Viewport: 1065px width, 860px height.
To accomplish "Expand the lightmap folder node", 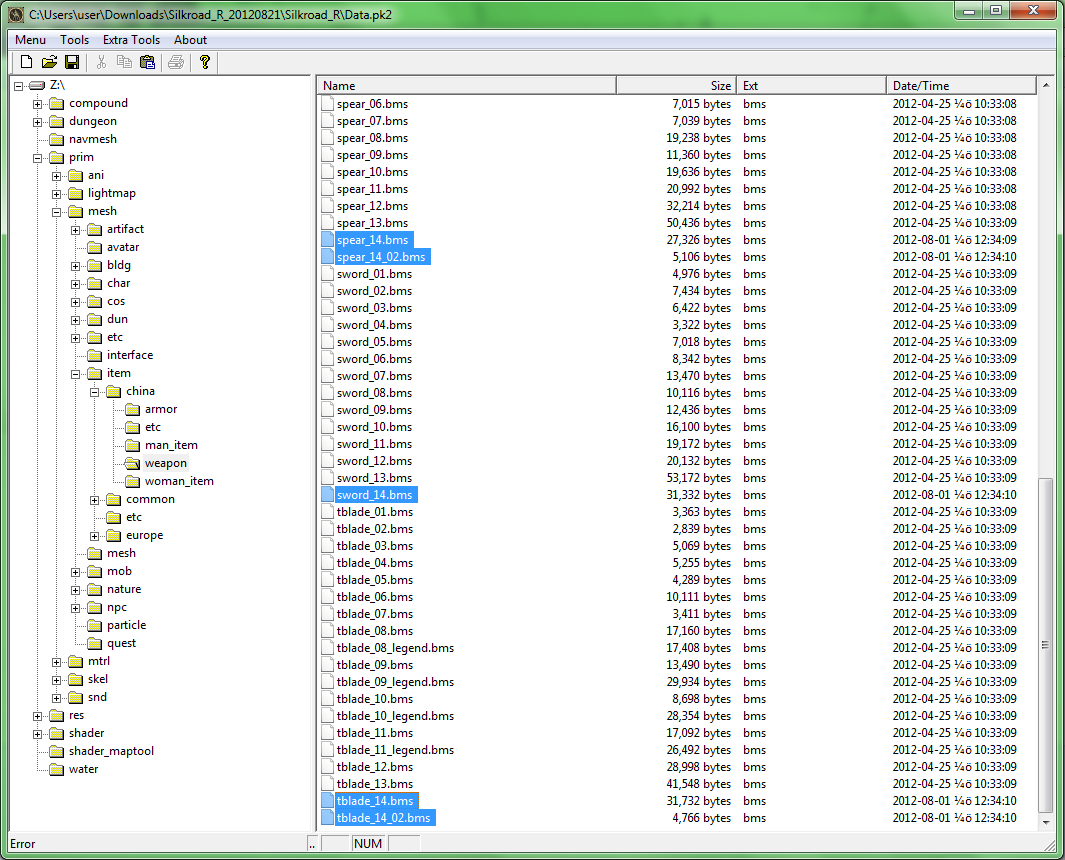I will [56, 194].
